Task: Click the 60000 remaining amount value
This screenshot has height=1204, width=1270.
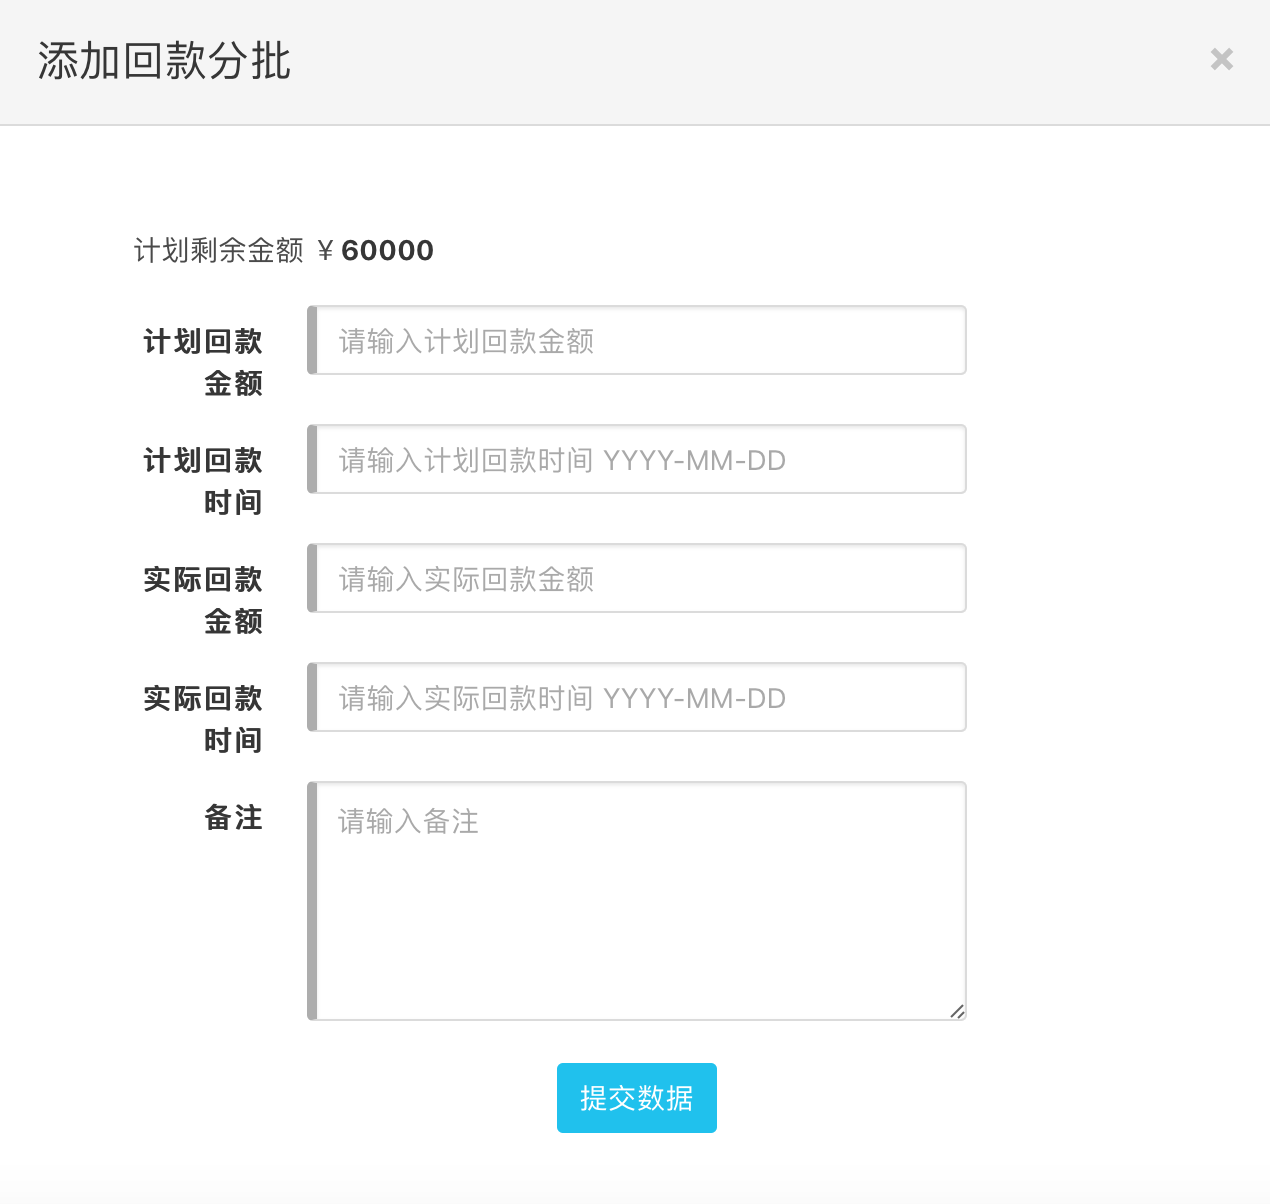Action: 387,250
